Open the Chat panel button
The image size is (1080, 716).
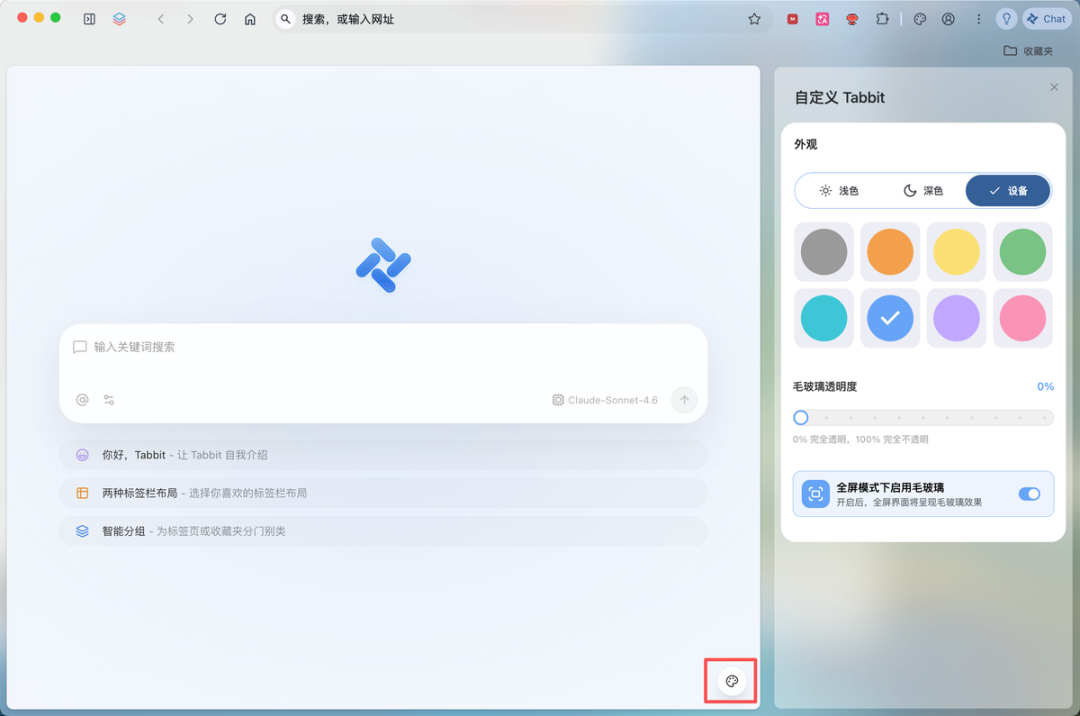tap(1046, 19)
